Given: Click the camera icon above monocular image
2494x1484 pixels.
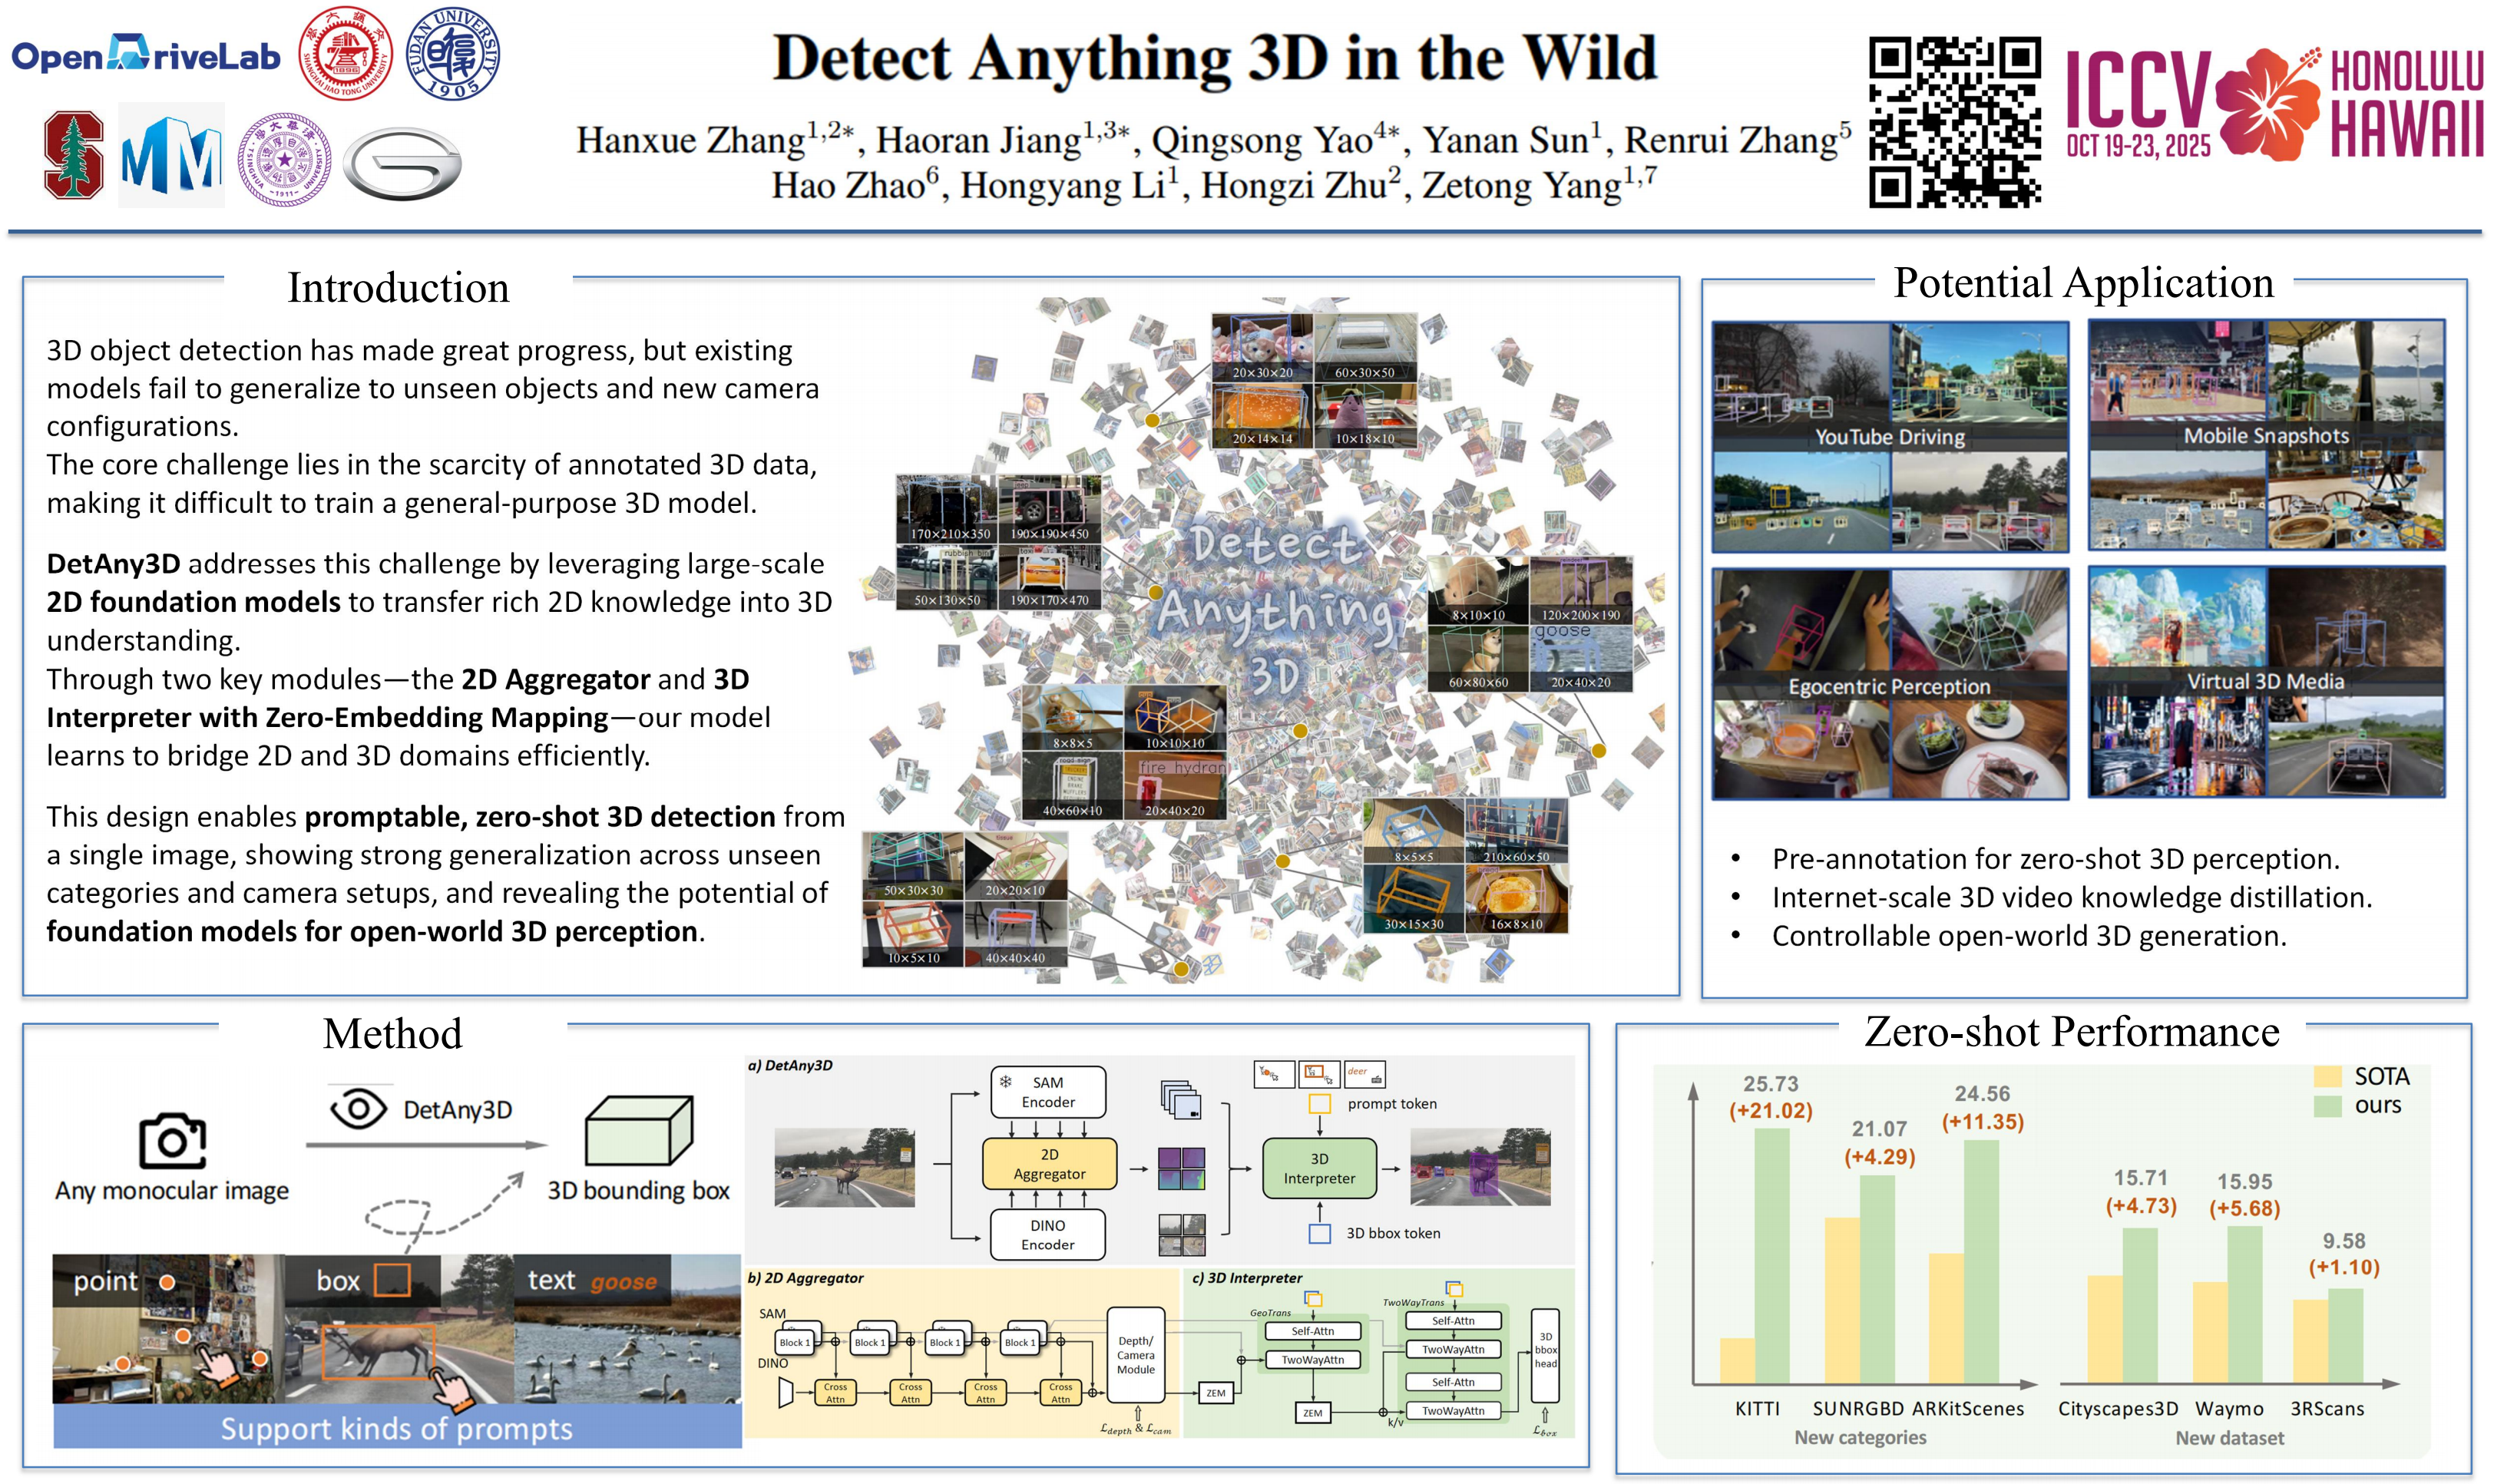Looking at the screenshot, I should pos(172,1140).
